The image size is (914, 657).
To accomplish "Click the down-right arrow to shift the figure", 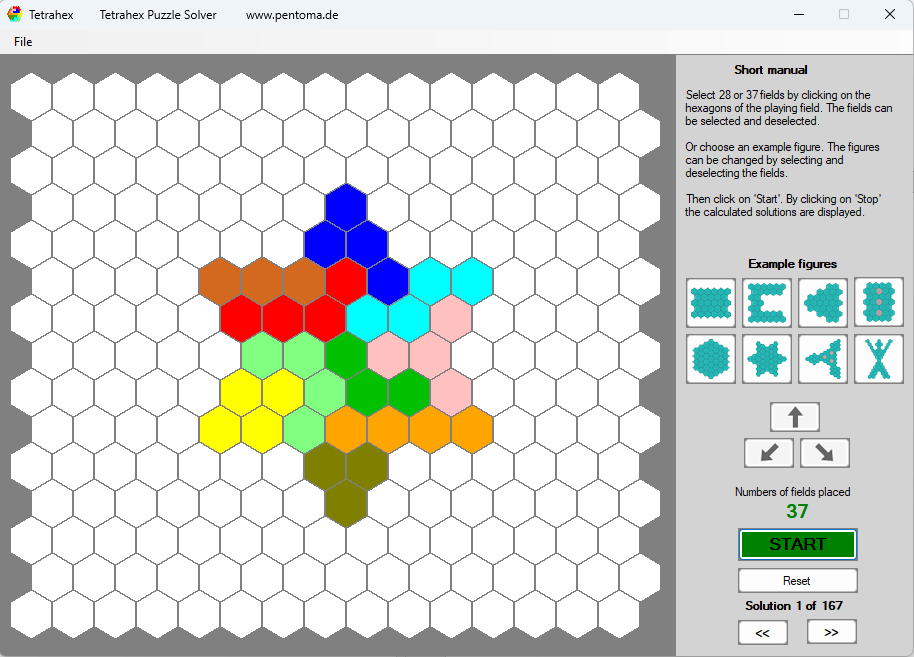I will click(x=823, y=453).
